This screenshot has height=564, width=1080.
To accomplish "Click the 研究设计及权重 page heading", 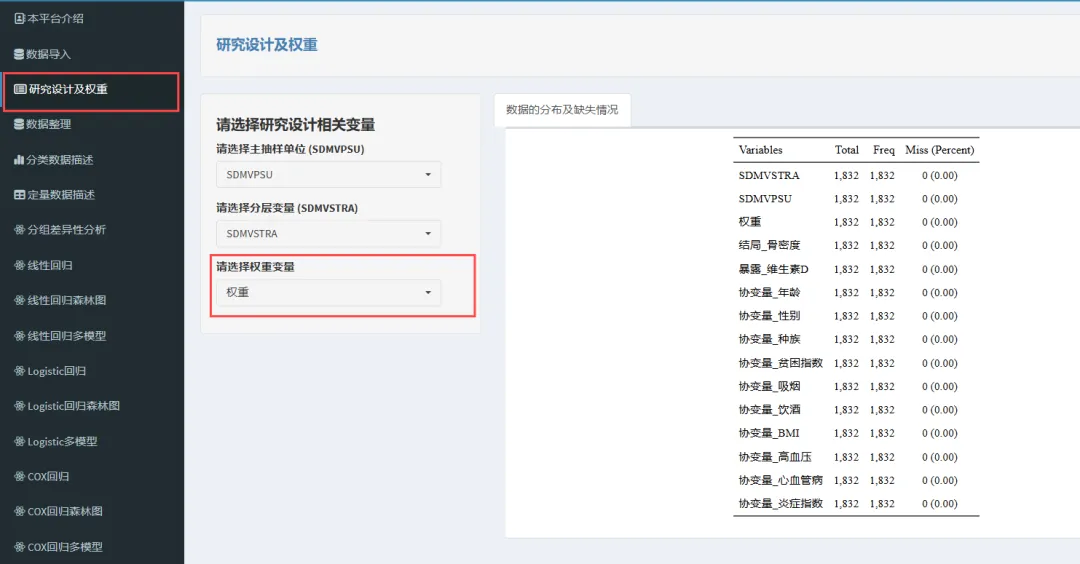I will click(x=267, y=45).
